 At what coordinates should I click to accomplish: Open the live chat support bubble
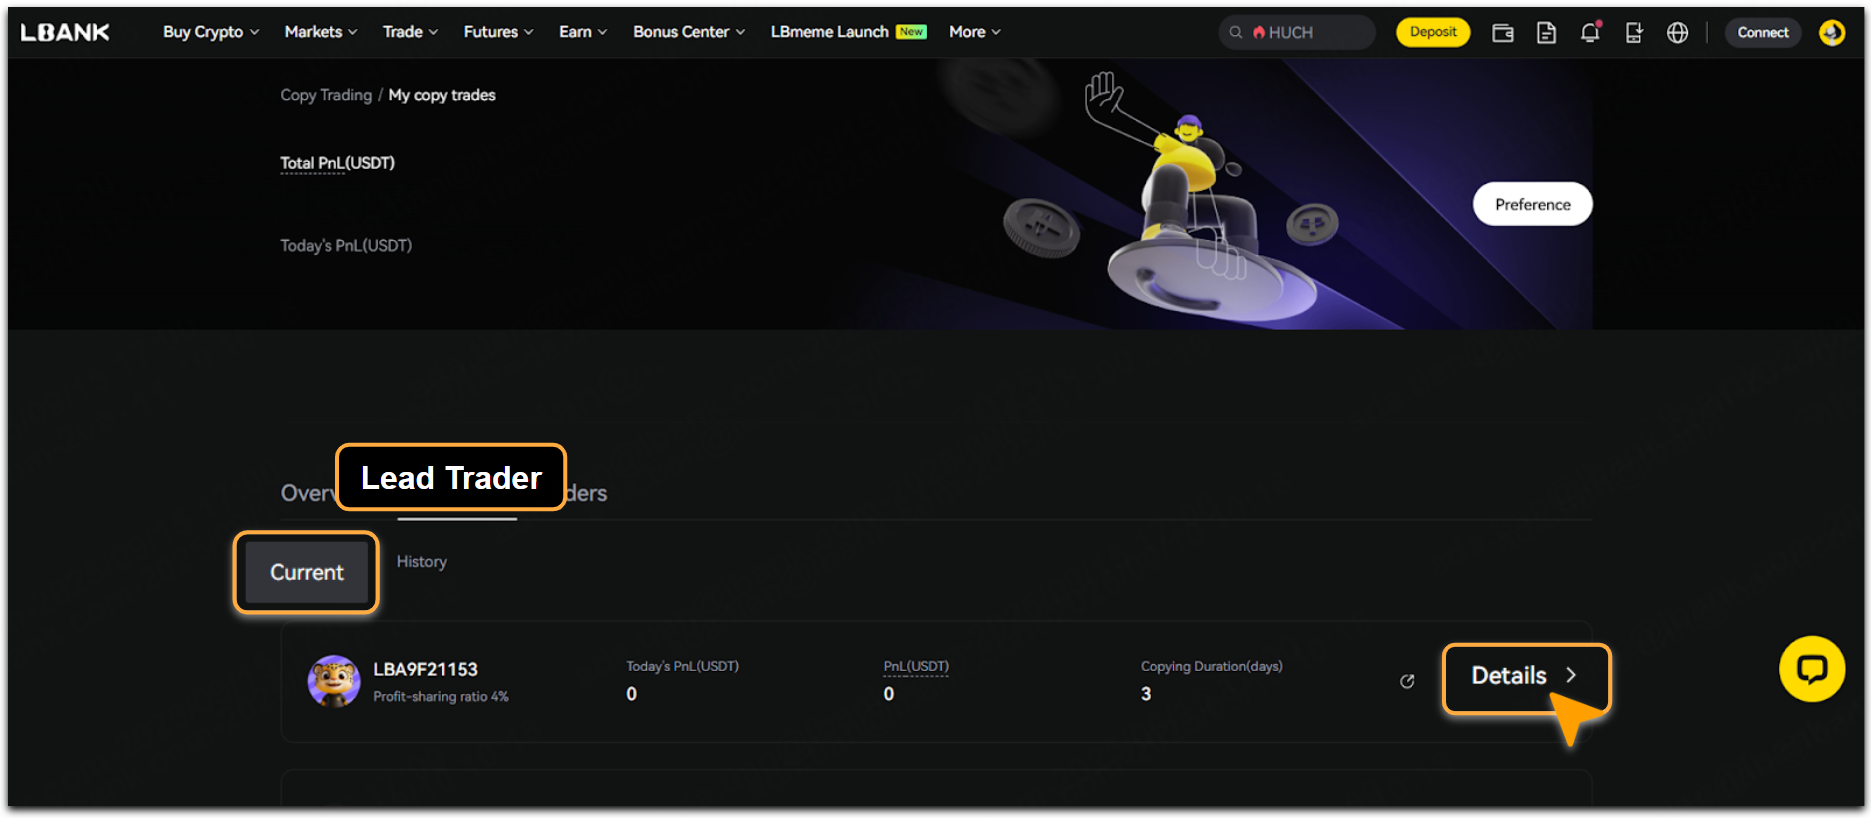coord(1811,669)
